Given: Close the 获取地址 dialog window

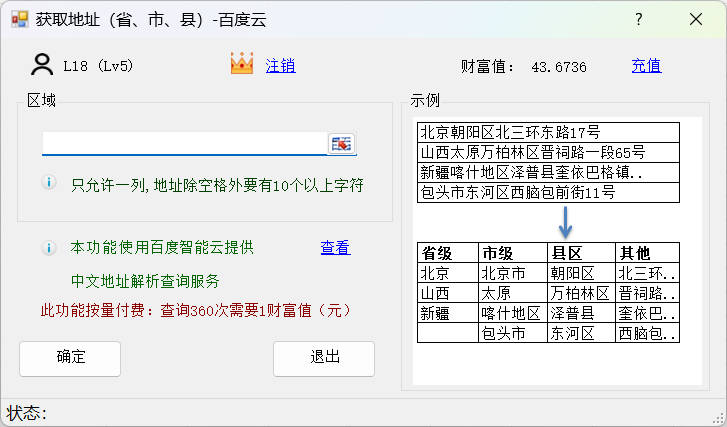Looking at the screenshot, I should pyautogui.click(x=696, y=19).
